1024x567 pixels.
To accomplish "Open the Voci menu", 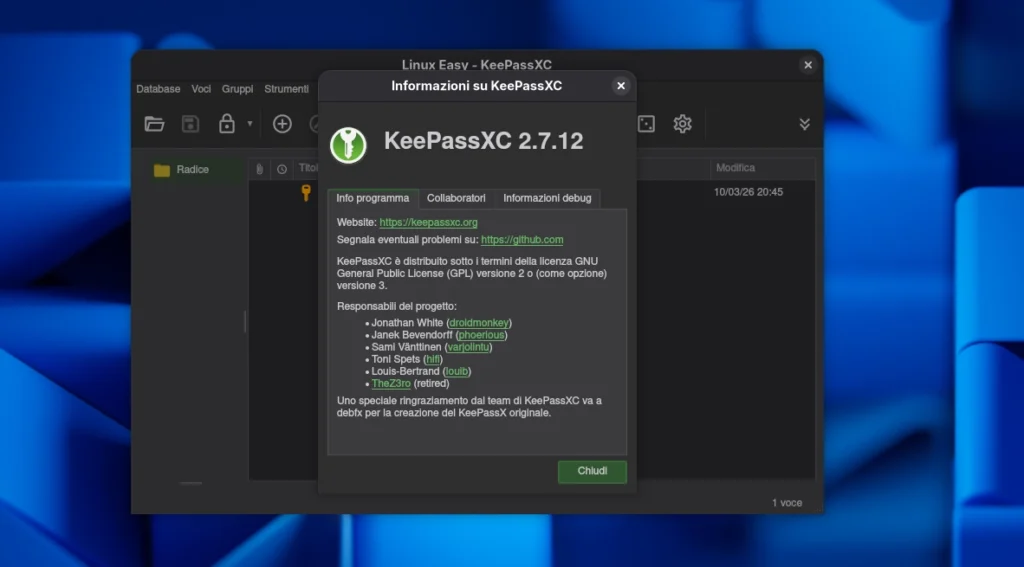I will click(201, 89).
